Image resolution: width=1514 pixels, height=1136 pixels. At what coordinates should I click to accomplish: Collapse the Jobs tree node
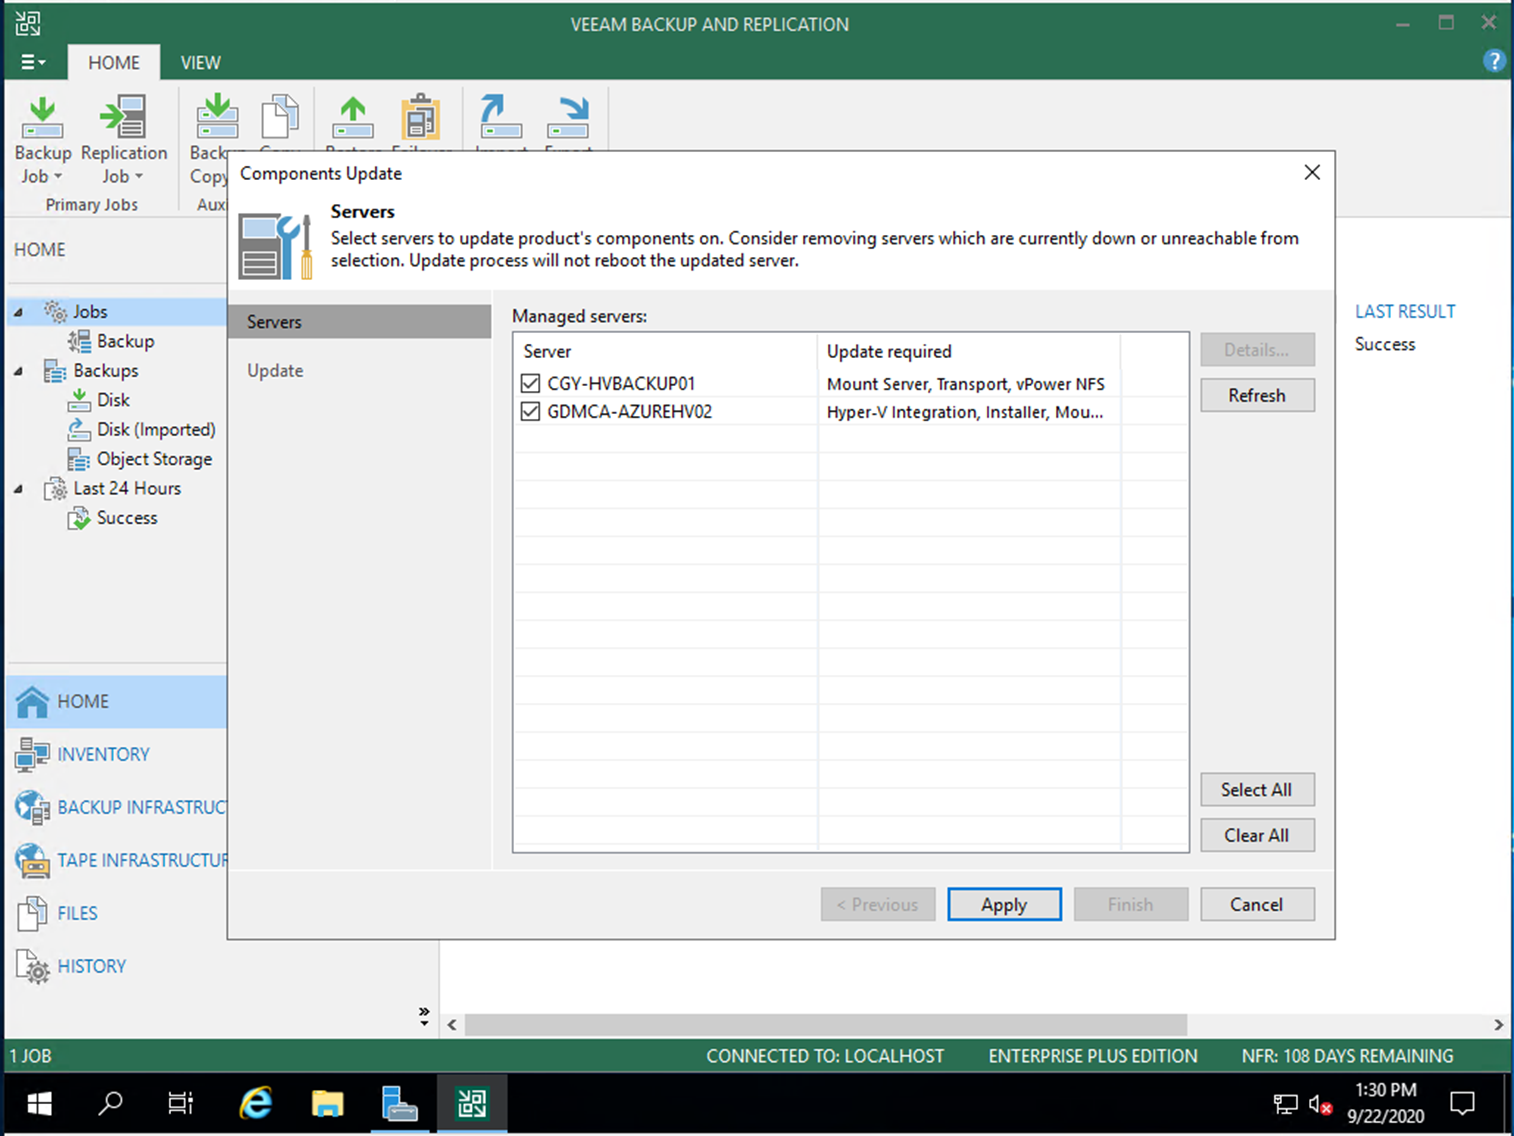click(x=18, y=312)
